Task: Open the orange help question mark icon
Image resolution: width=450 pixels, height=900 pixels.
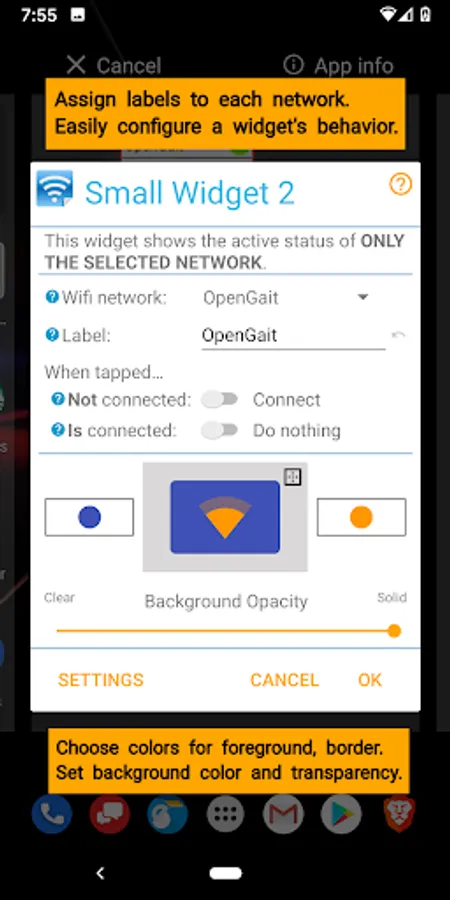Action: coord(401,184)
